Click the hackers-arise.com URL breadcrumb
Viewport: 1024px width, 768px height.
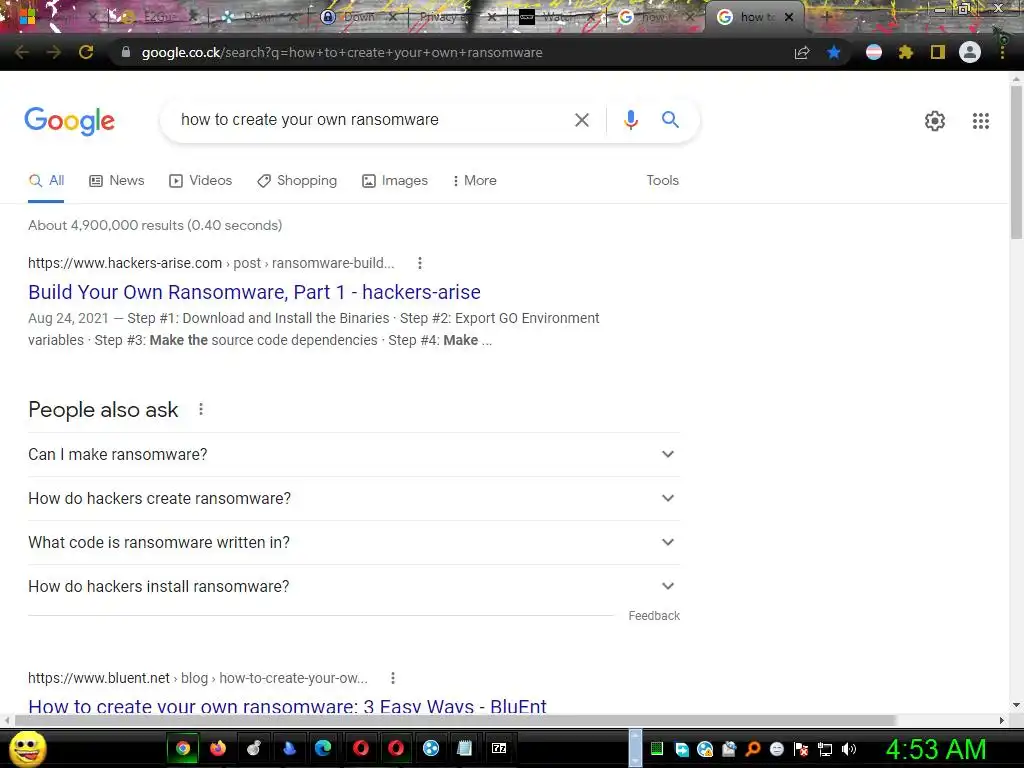click(x=211, y=263)
